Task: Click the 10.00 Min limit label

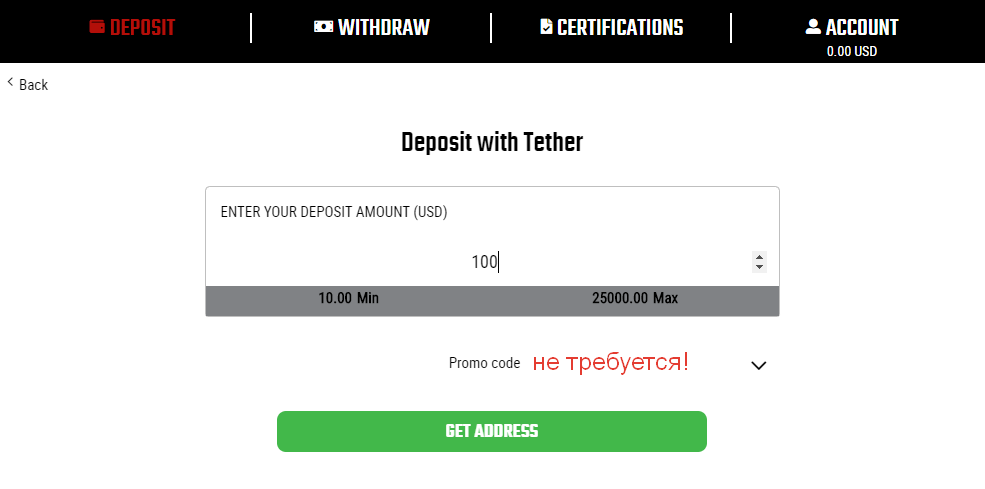Action: tap(348, 298)
